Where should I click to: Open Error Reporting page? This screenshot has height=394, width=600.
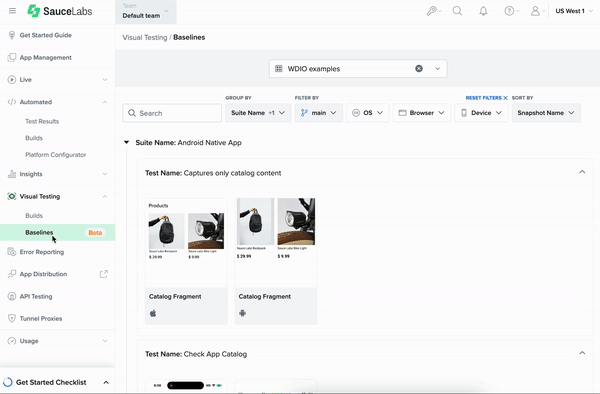pos(42,252)
